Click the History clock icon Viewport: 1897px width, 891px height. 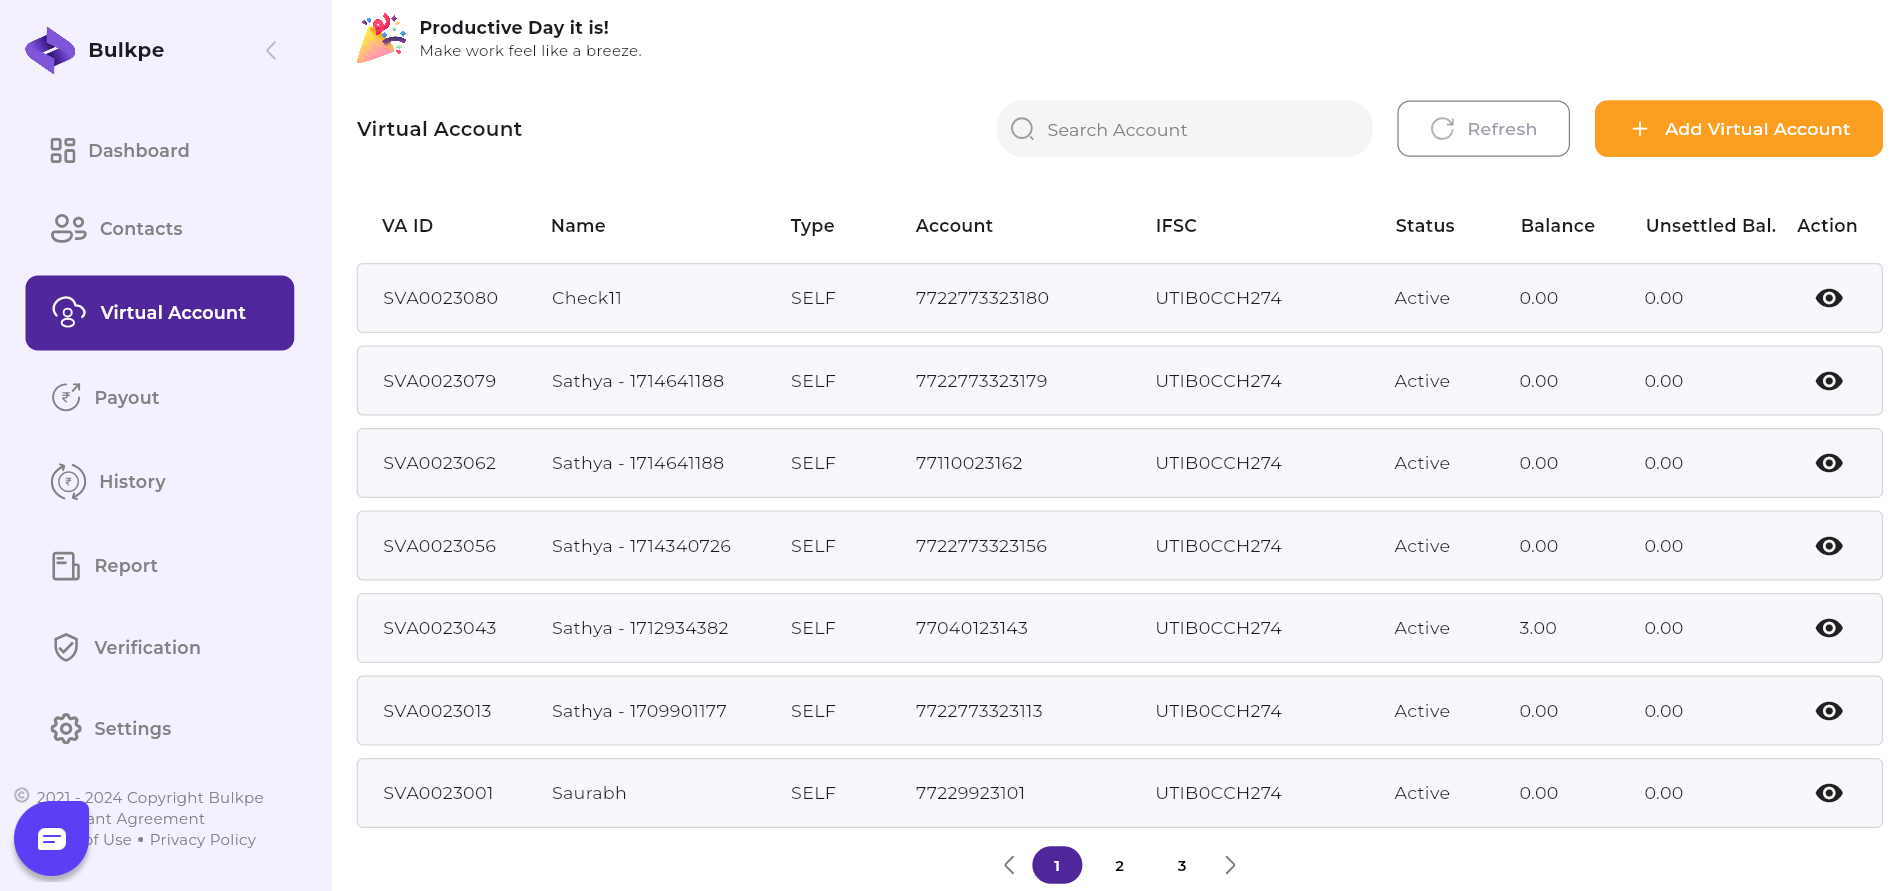click(x=68, y=482)
